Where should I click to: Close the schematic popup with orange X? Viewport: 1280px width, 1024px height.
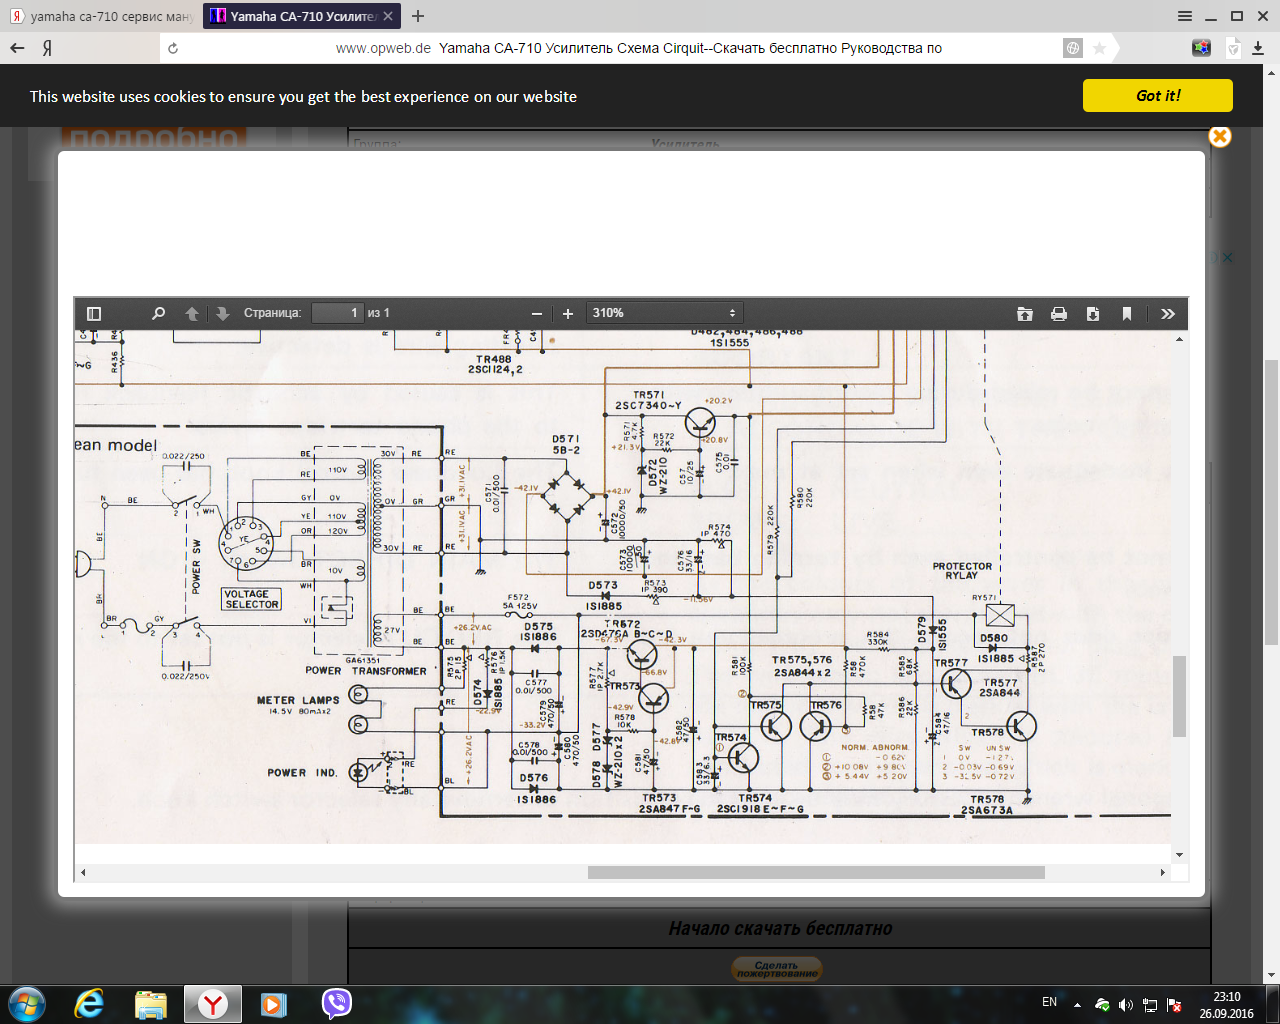click(1219, 137)
